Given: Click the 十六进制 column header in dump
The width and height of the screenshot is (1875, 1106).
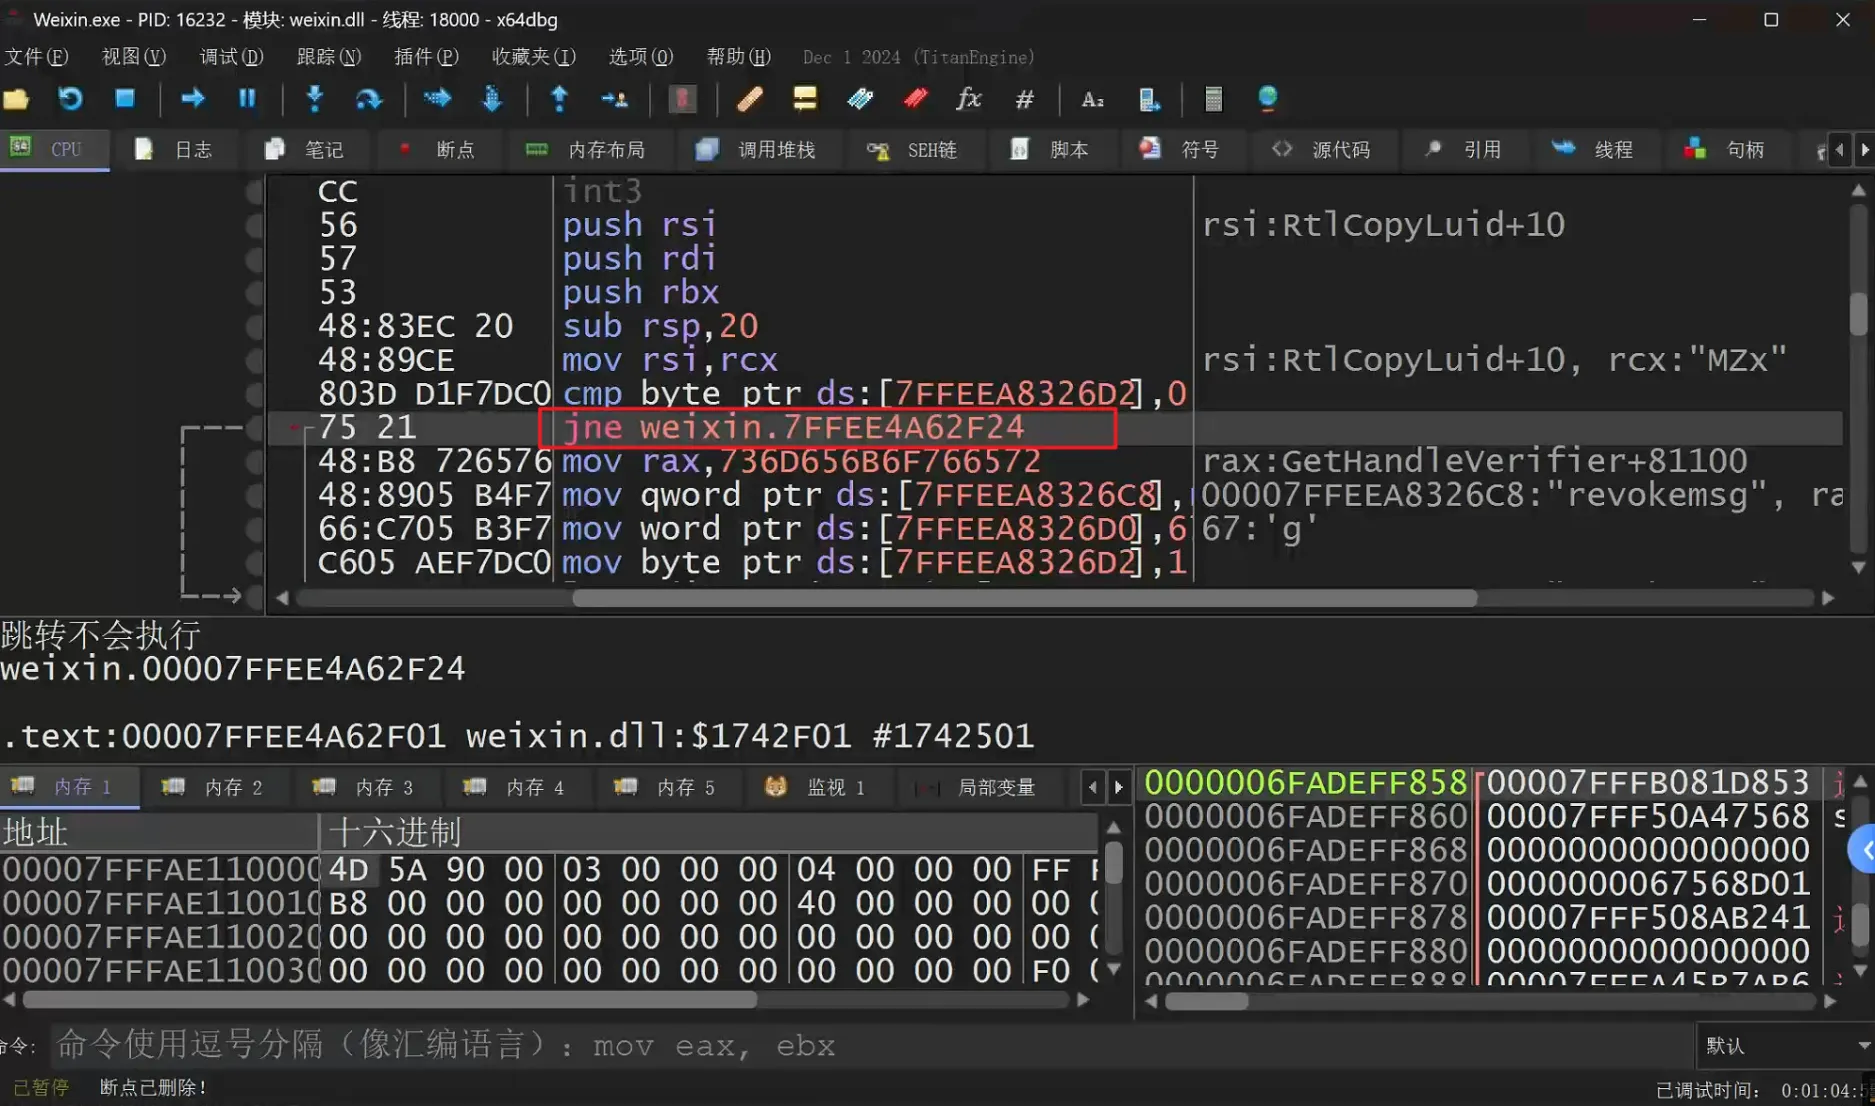Looking at the screenshot, I should 710,832.
